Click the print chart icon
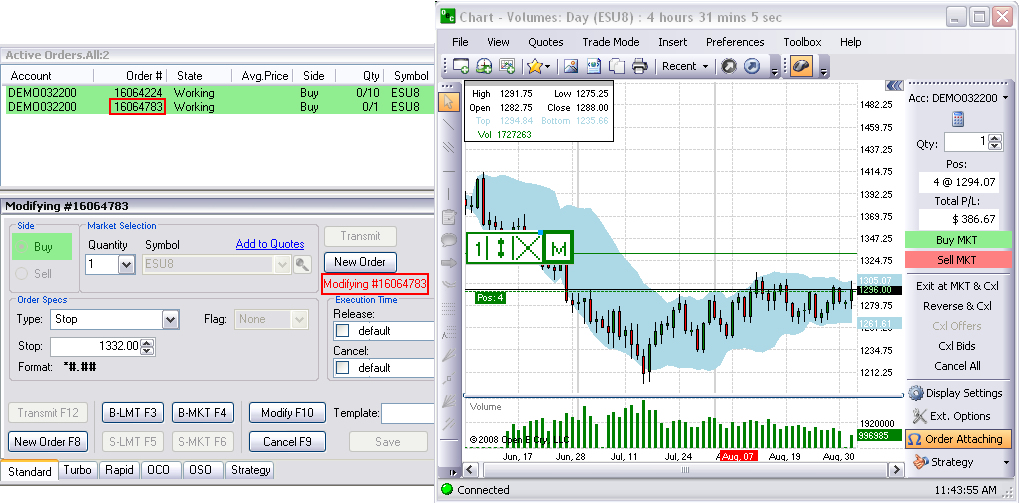1019x503 pixels. click(x=640, y=66)
